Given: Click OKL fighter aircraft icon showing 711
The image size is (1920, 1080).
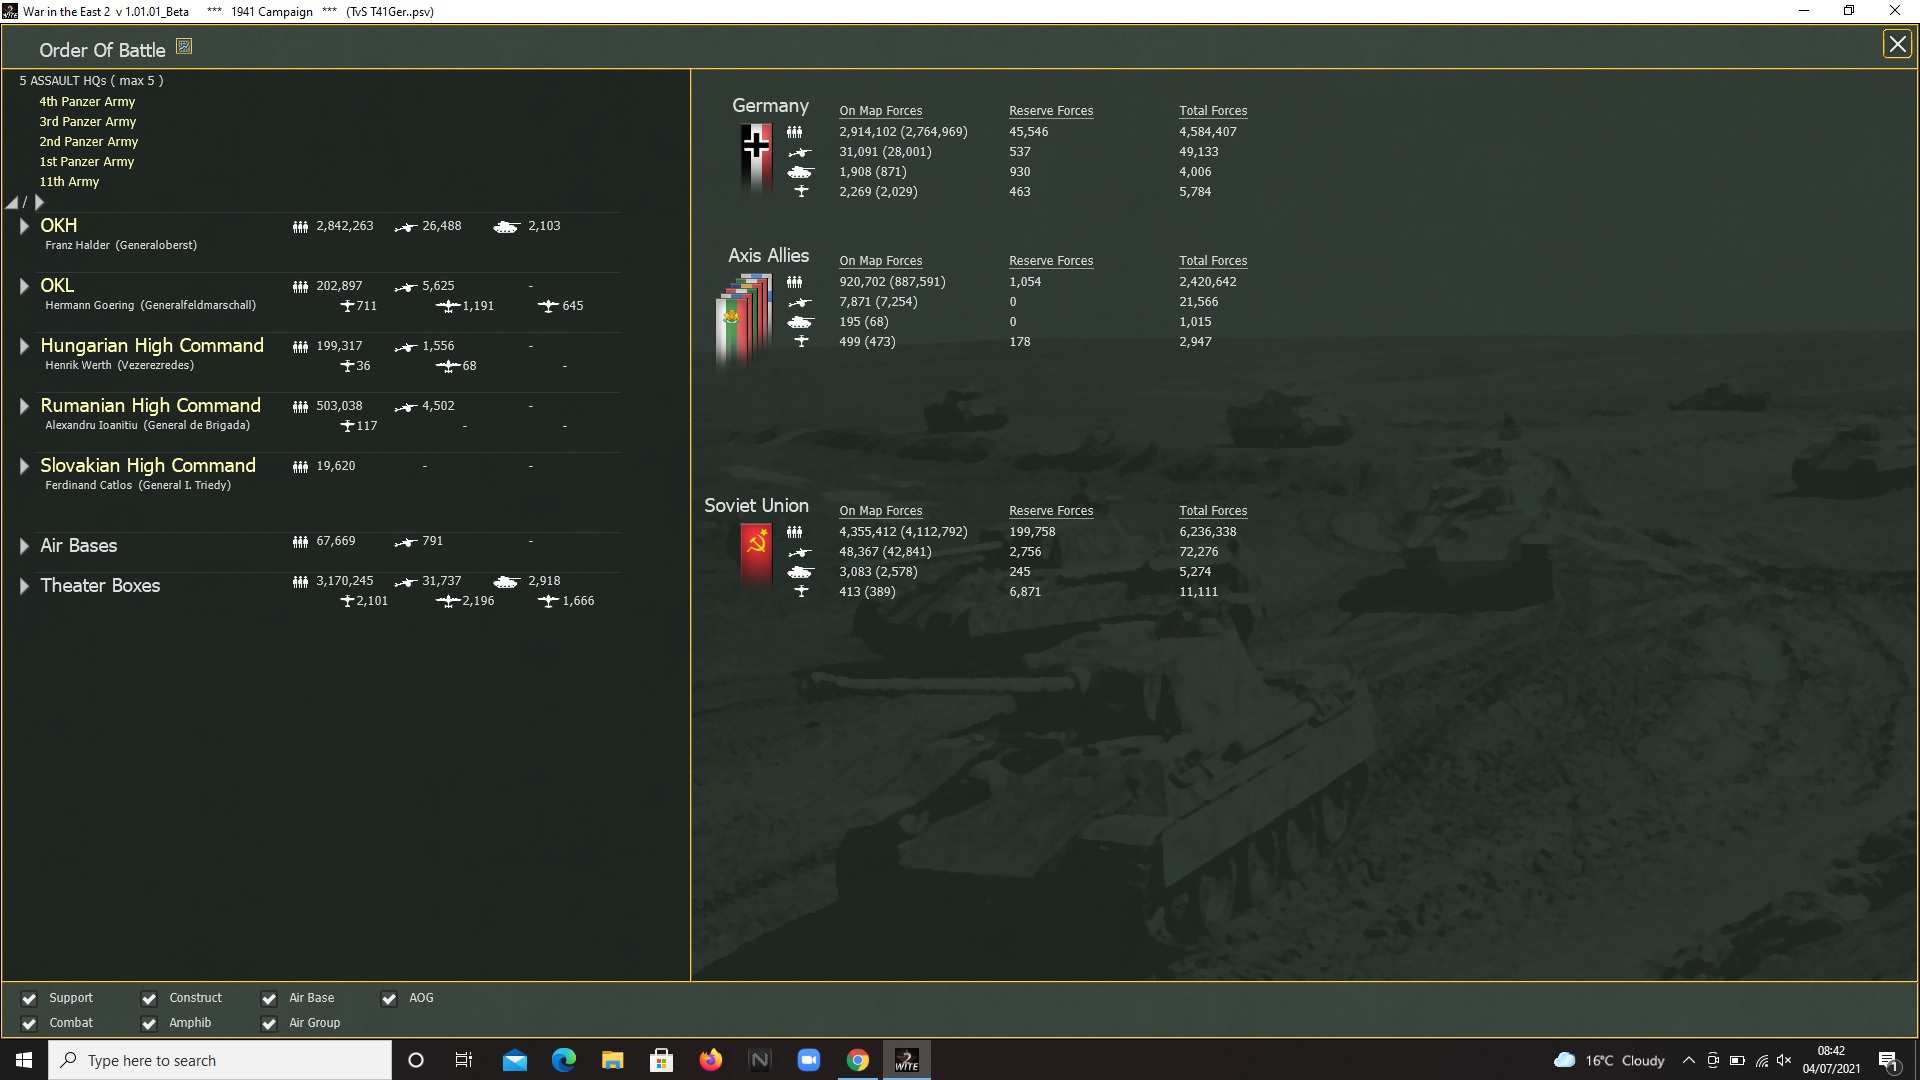Looking at the screenshot, I should (347, 306).
